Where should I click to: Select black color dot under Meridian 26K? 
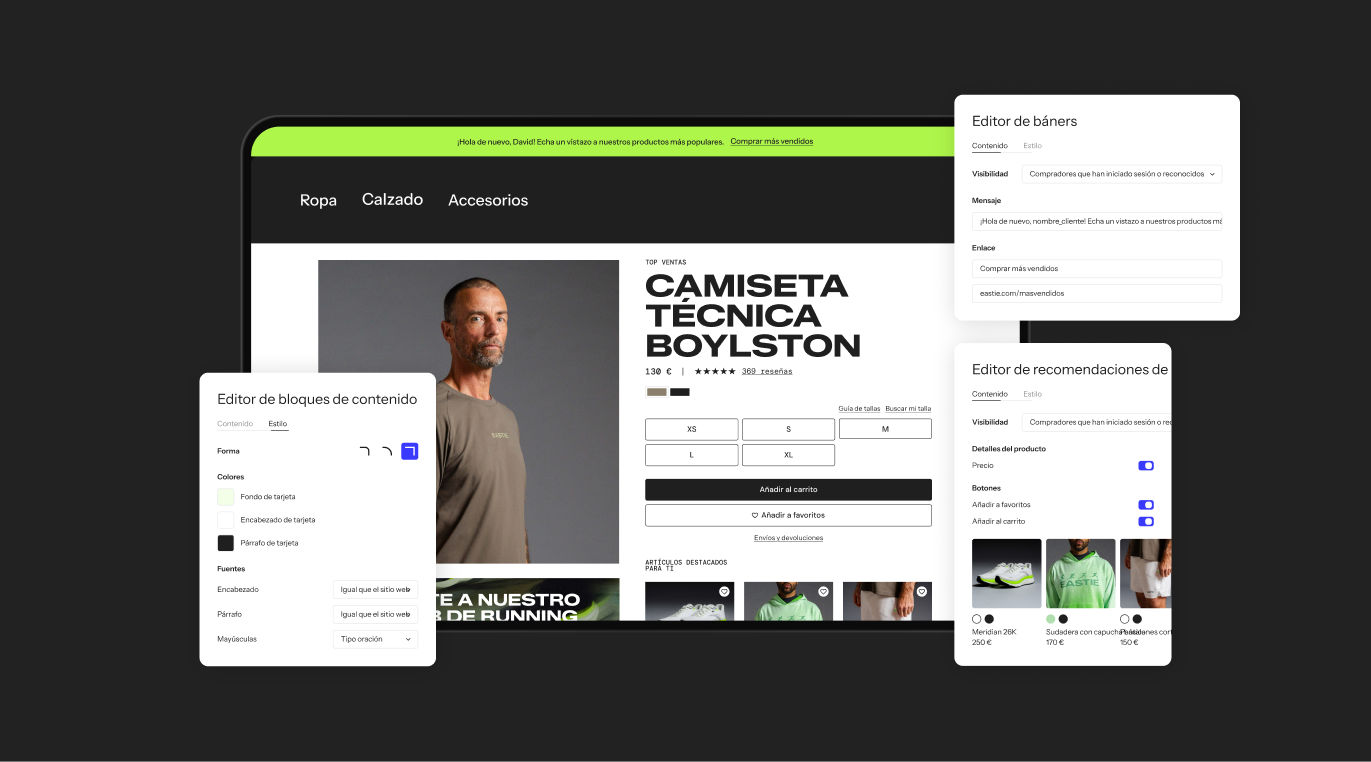click(x=989, y=619)
